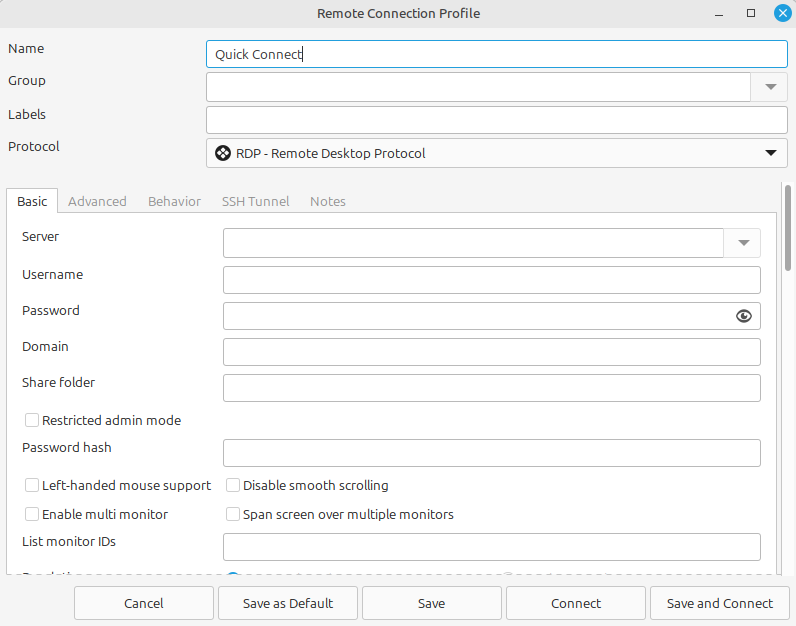The height and width of the screenshot is (626, 796).
Task: Toggle Left-handed mouse support
Action: [32, 486]
